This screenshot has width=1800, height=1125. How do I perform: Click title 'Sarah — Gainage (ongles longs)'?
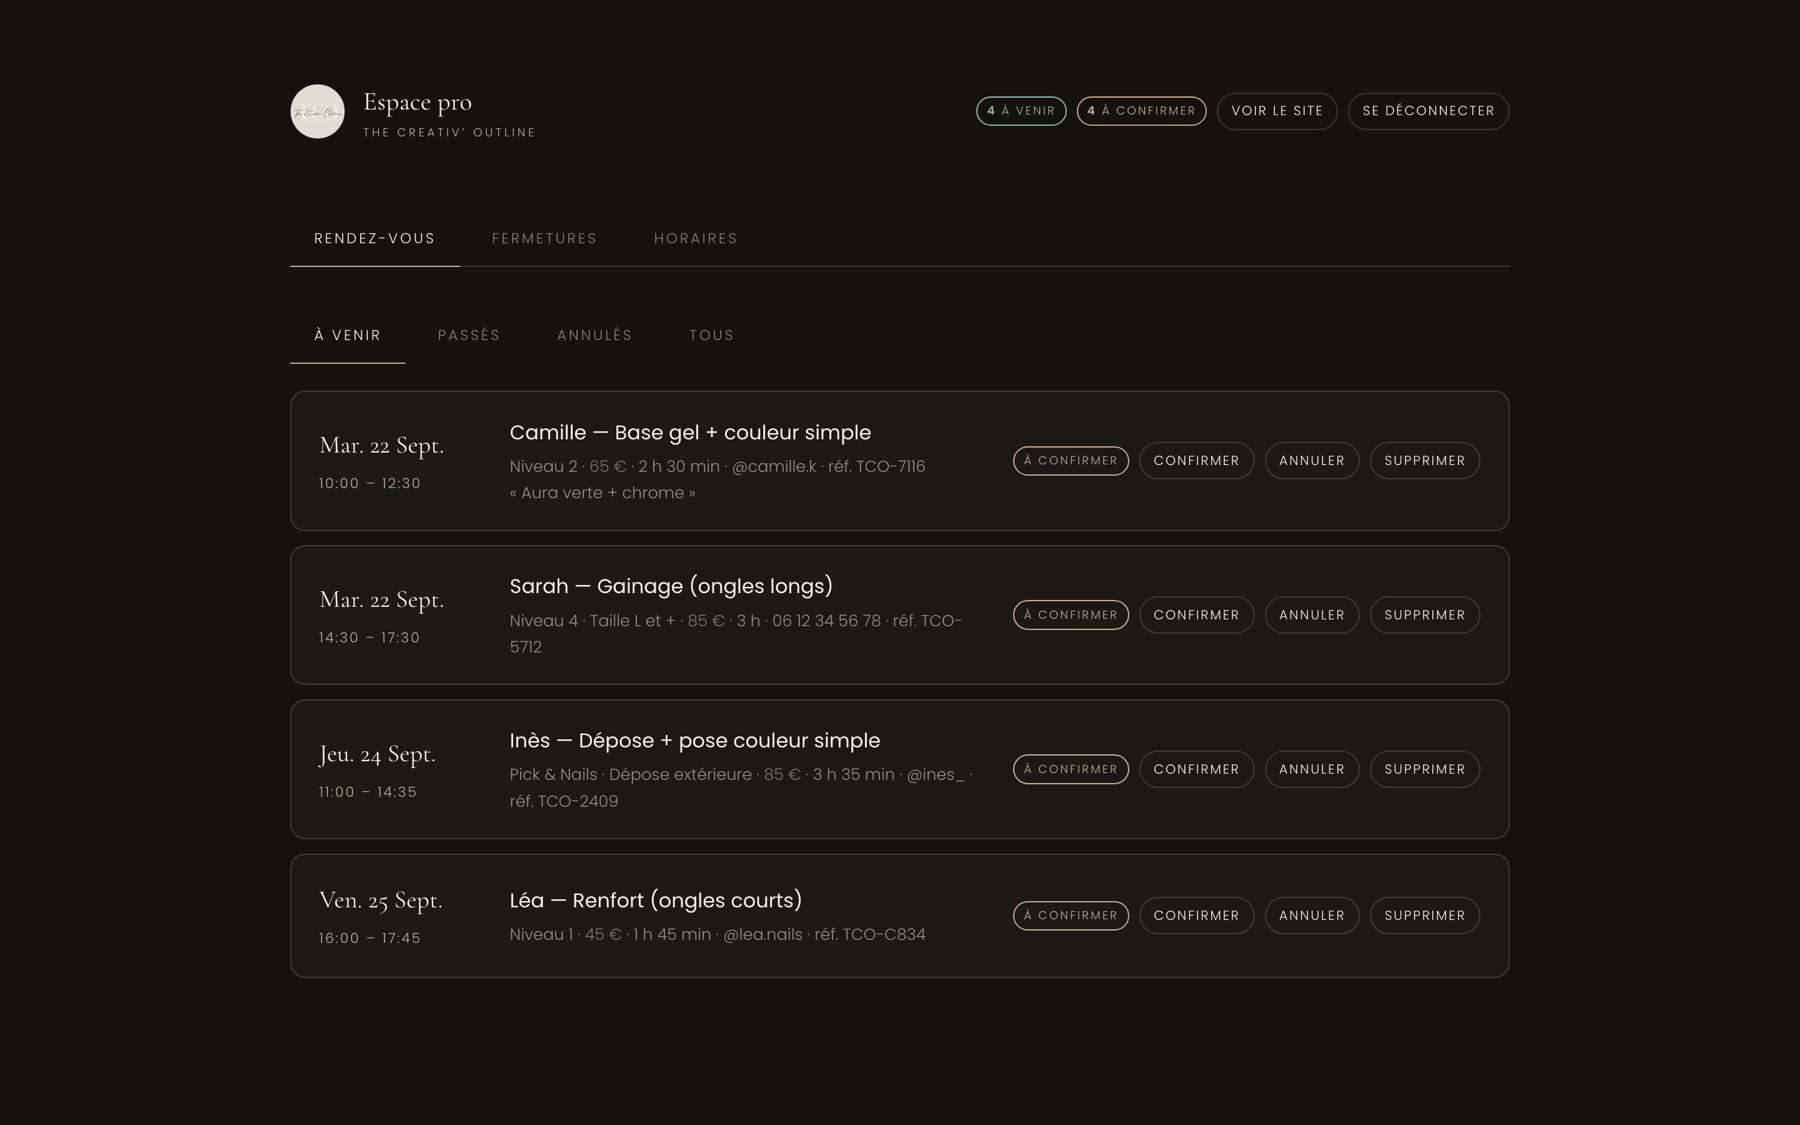tap(671, 587)
